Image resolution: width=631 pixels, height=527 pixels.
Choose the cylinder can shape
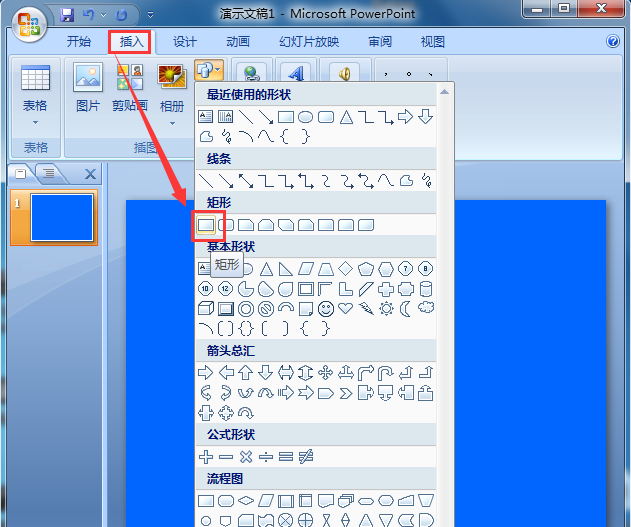click(426, 288)
